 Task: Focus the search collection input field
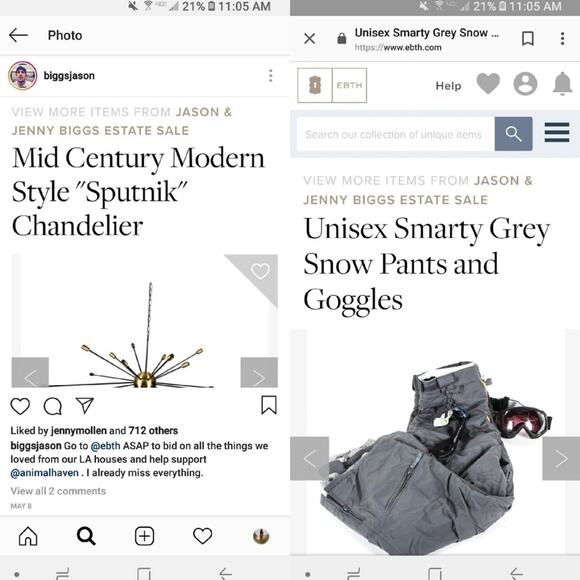(395, 134)
